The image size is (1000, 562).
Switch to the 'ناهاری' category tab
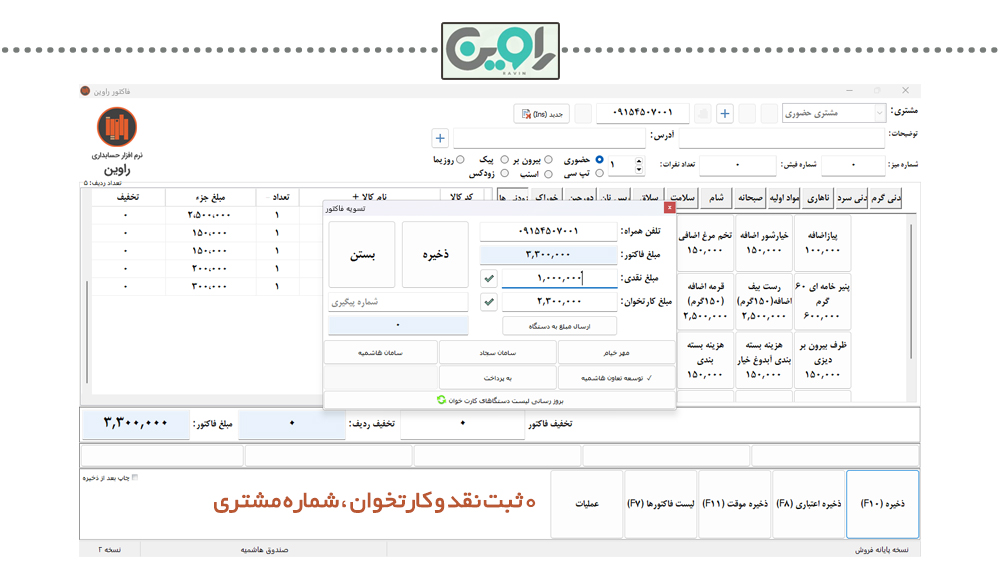point(817,198)
